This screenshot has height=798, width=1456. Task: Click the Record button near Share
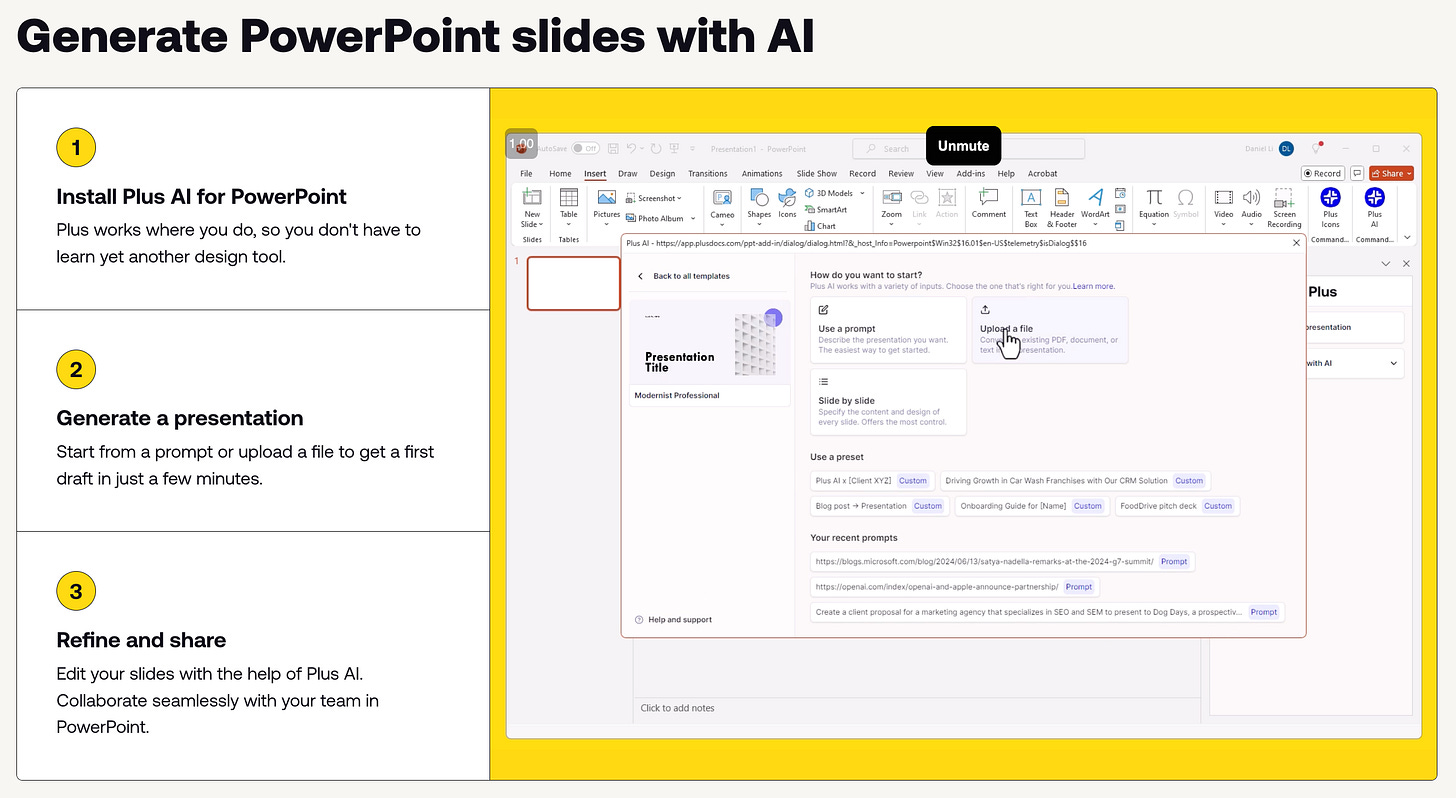tap(1322, 173)
